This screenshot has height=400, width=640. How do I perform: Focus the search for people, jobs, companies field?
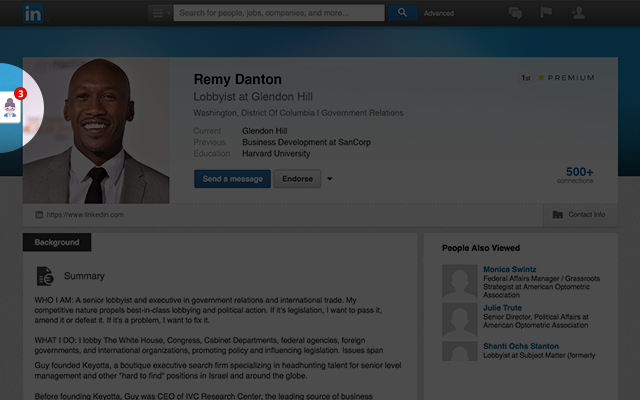[x=279, y=13]
